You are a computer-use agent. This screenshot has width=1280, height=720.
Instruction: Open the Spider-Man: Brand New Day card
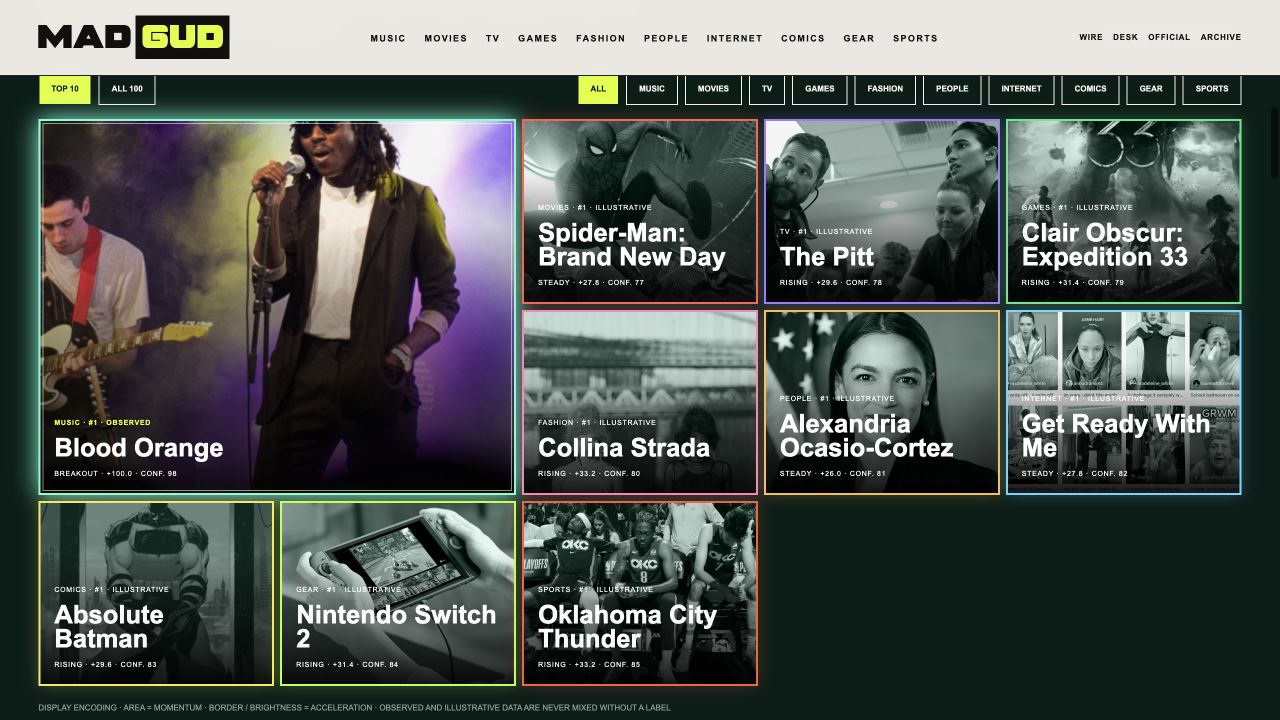tap(640, 211)
